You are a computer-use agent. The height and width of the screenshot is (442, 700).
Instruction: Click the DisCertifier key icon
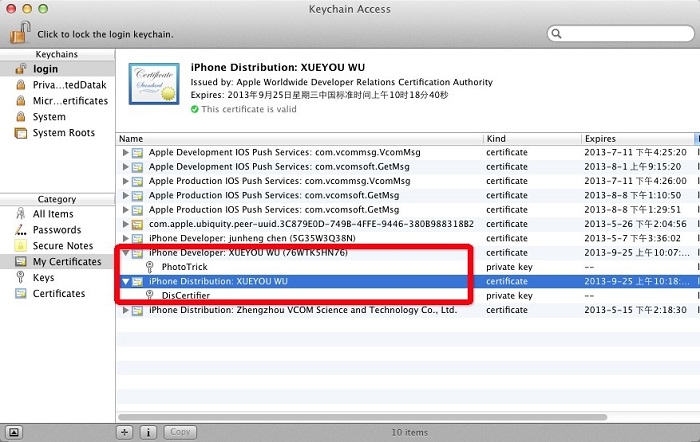[x=150, y=296]
